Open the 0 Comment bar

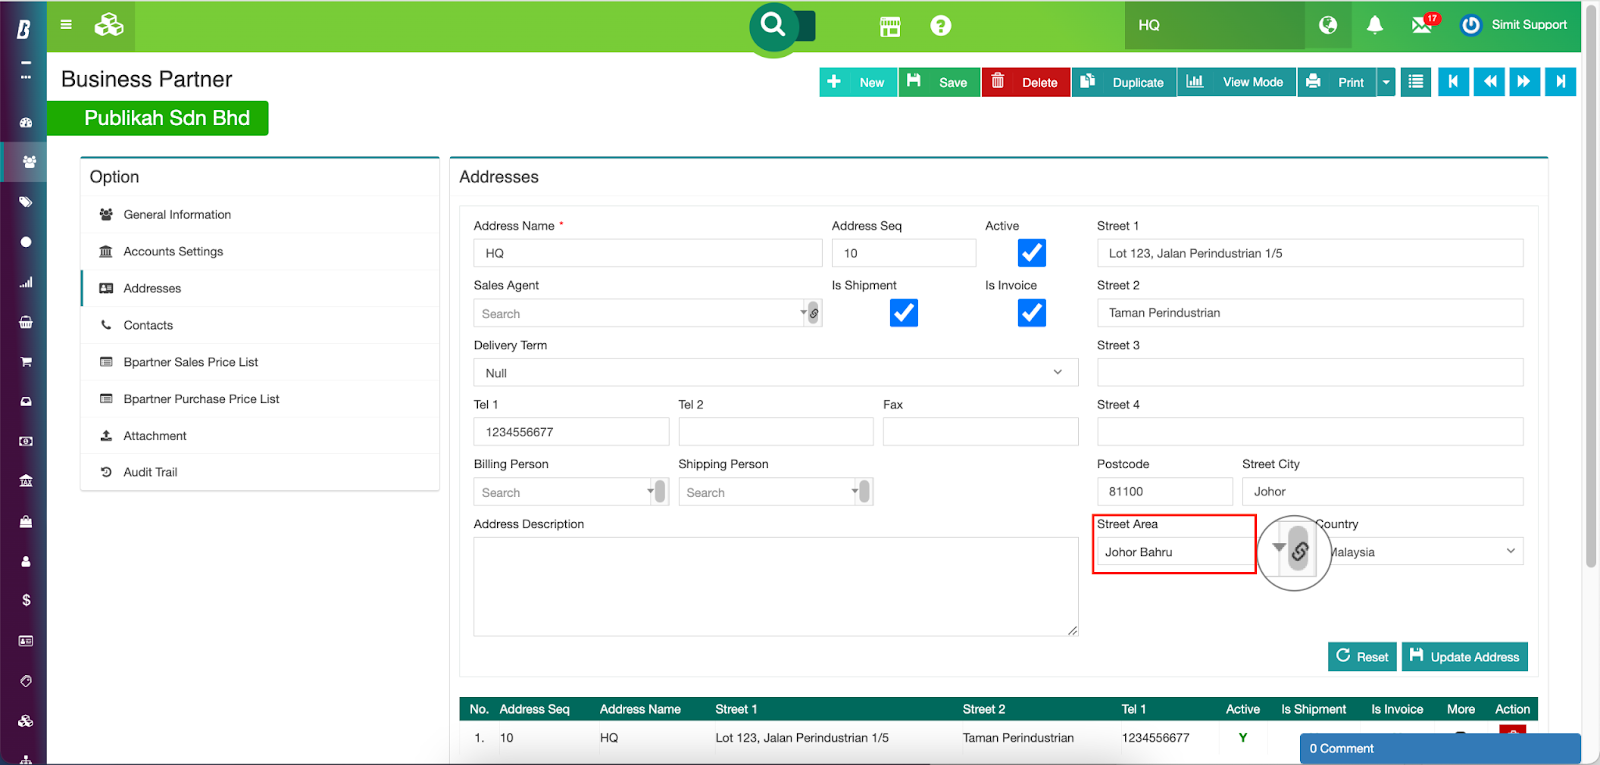(x=1440, y=748)
